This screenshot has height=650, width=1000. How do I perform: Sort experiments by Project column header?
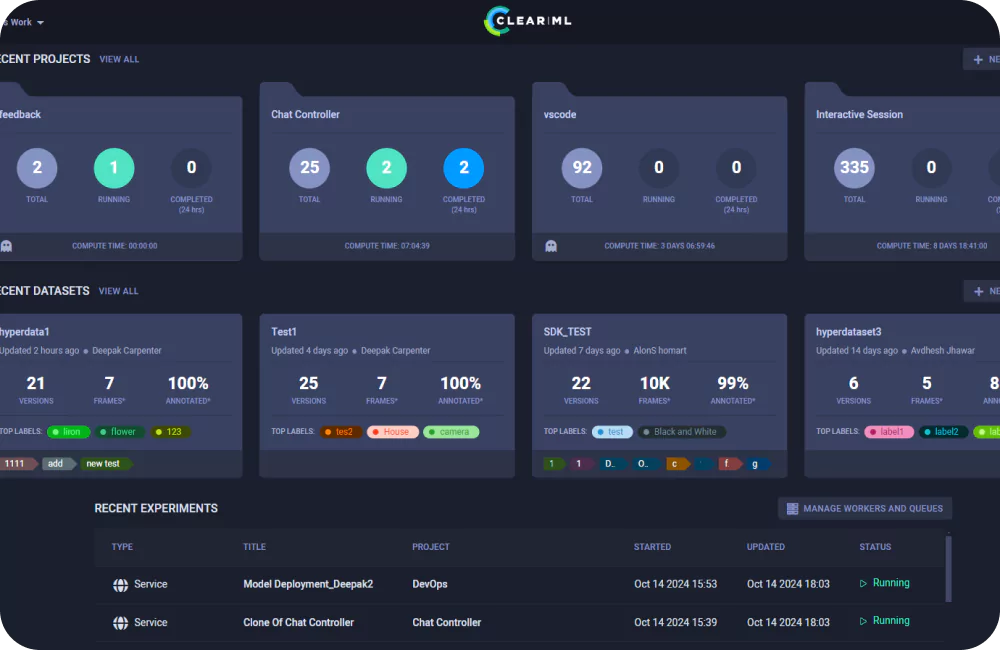tap(430, 547)
